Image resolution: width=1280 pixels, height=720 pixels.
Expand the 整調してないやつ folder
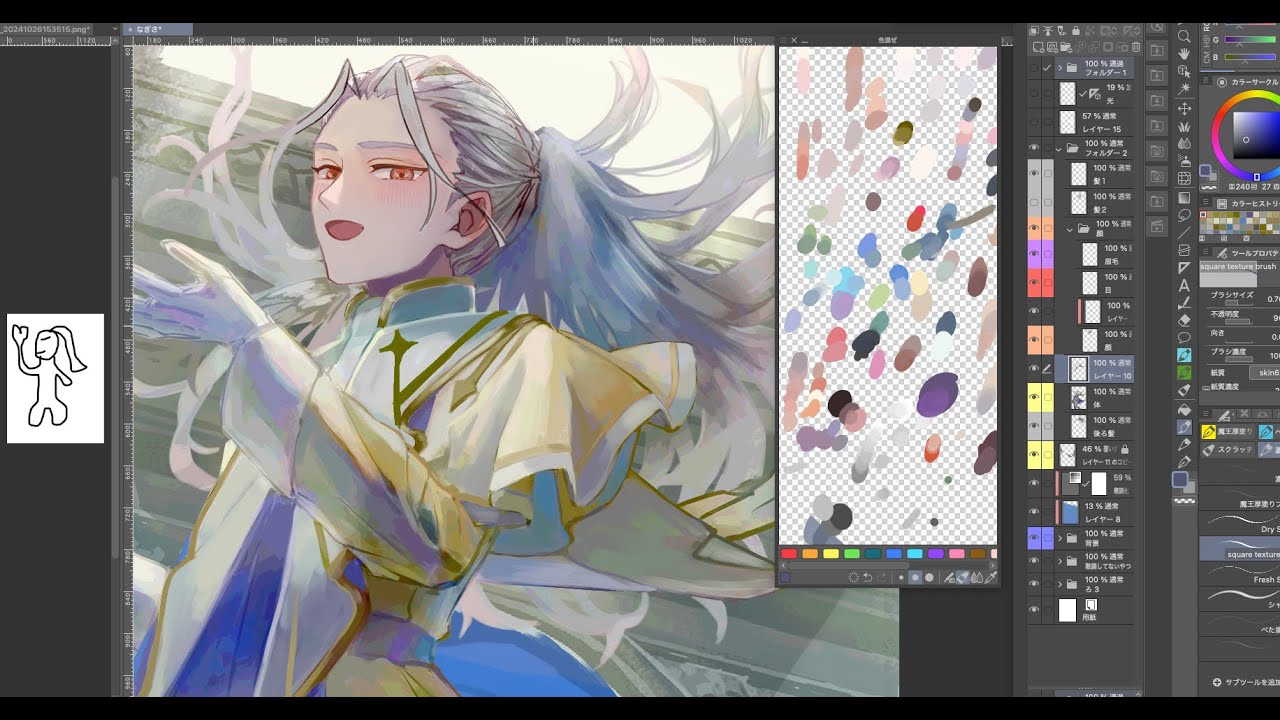(x=1060, y=561)
